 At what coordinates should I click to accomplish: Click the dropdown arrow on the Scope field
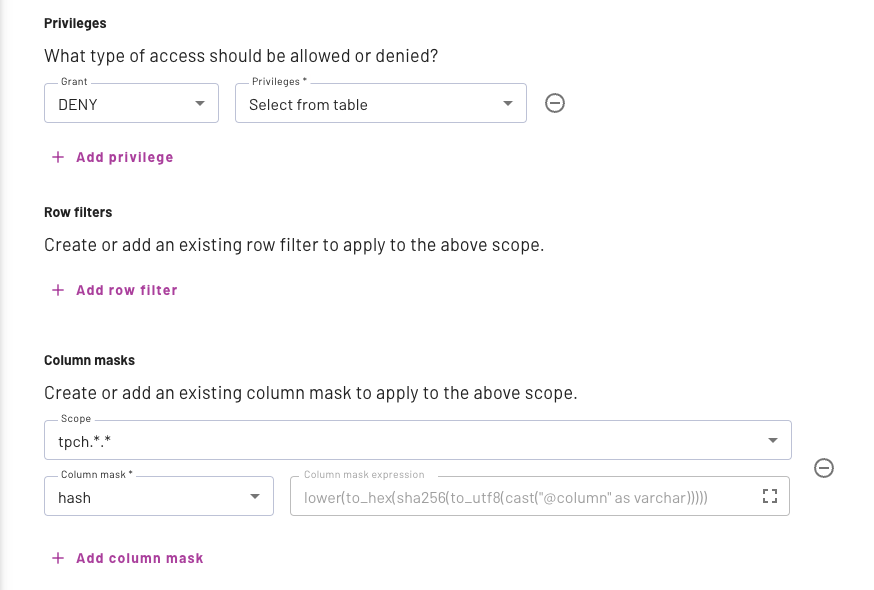(772, 439)
